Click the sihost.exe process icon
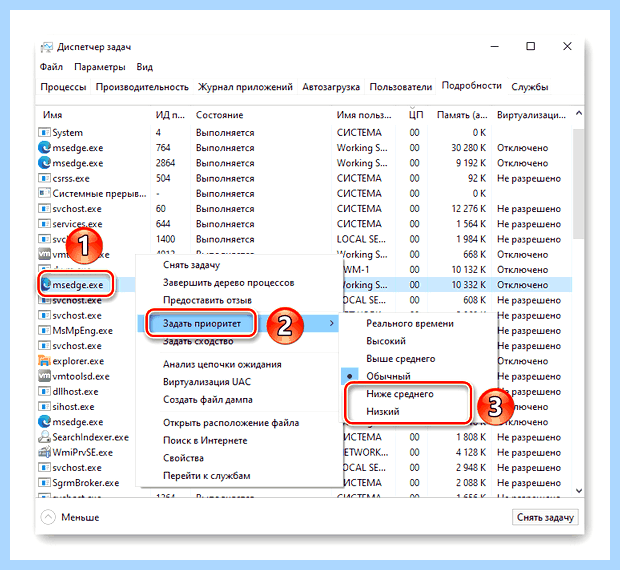Image resolution: width=620 pixels, height=570 pixels. pos(44,406)
